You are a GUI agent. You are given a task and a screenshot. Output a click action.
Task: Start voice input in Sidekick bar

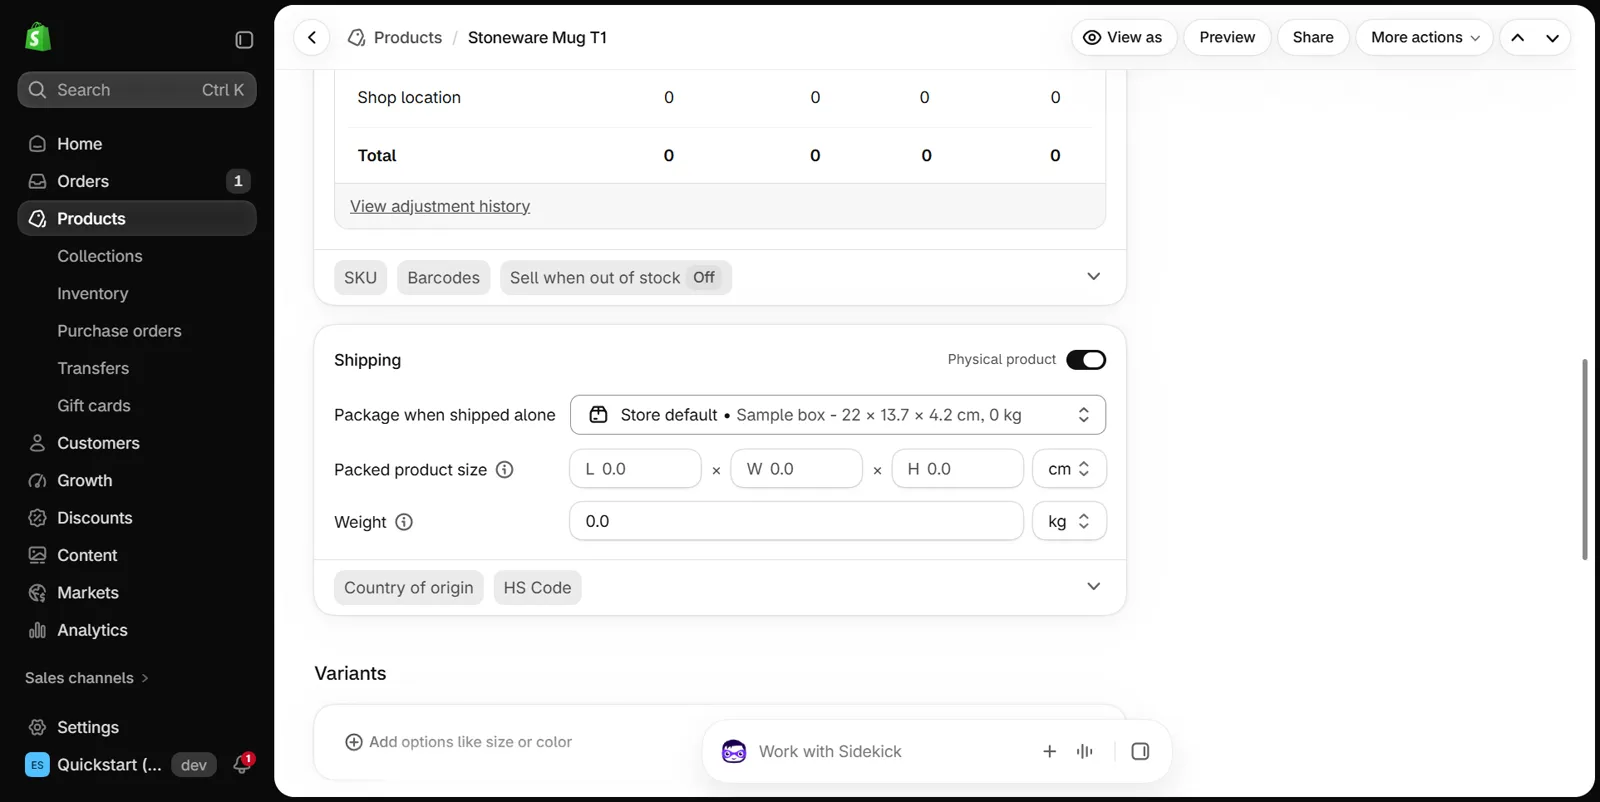pyautogui.click(x=1085, y=751)
